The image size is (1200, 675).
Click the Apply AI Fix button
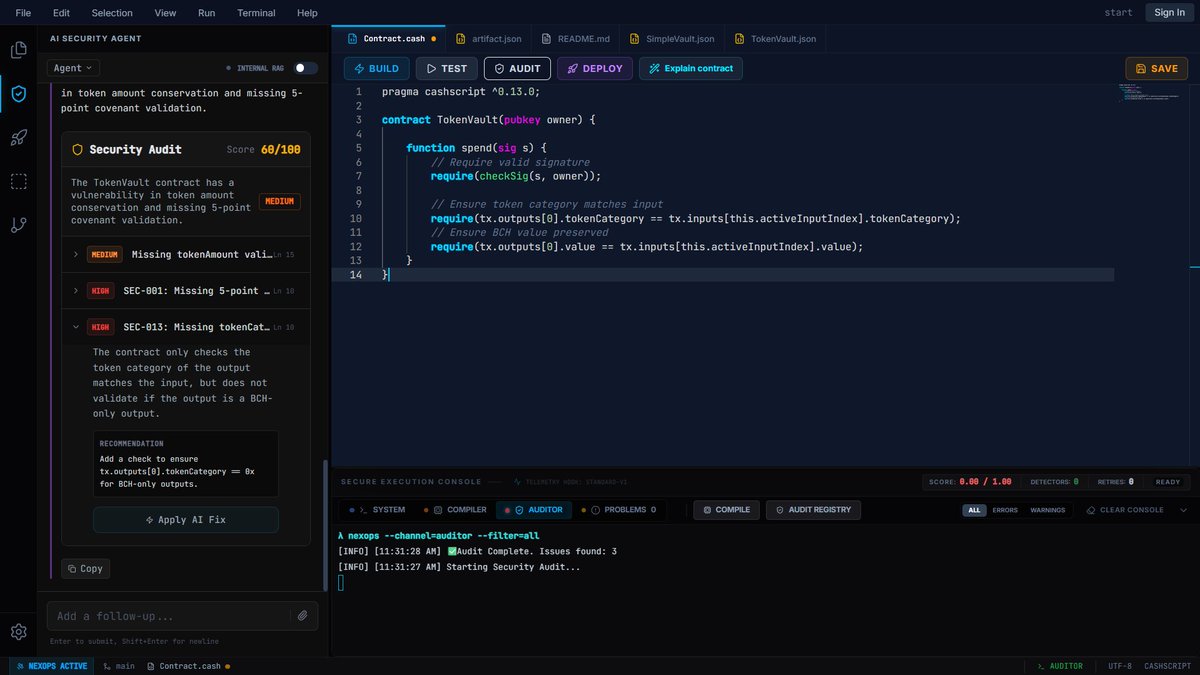tap(186, 520)
